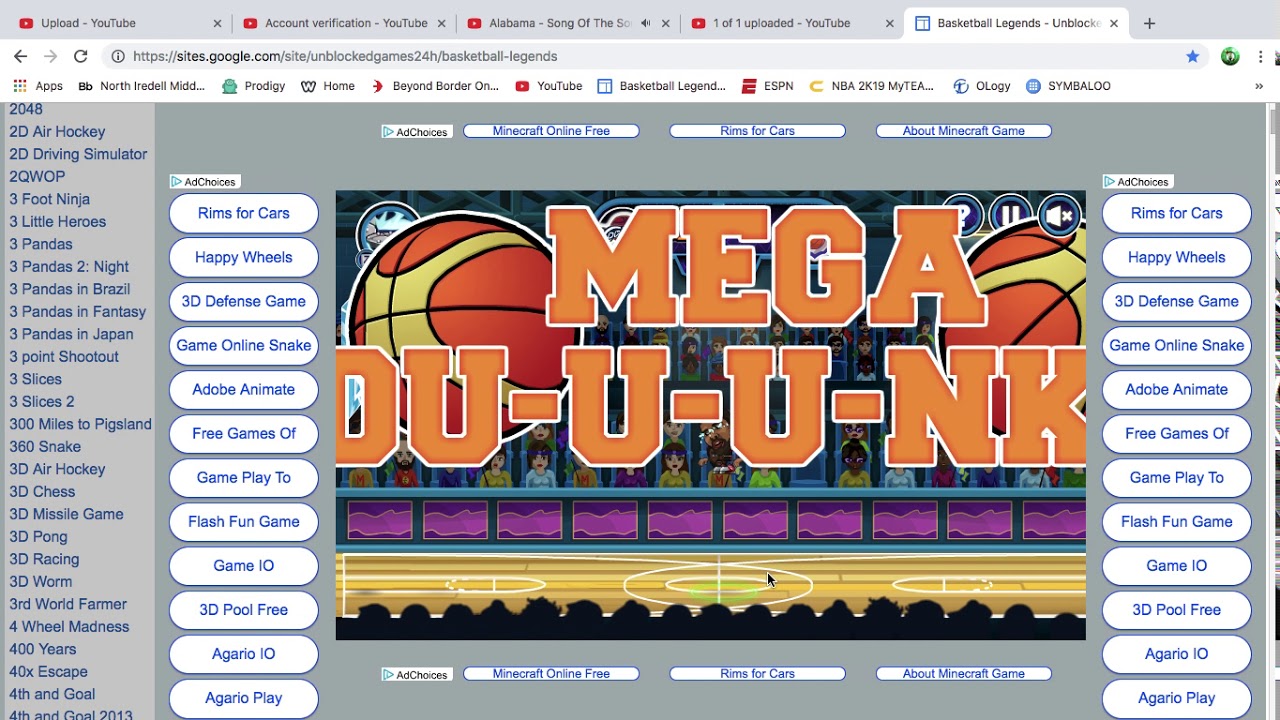
Task: Open Basketball Legend... bookmark
Action: pyautogui.click(x=661, y=86)
